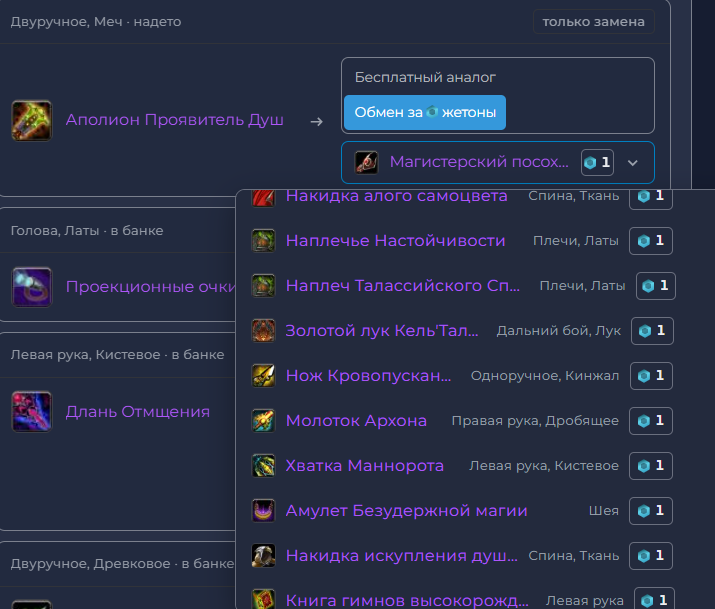The height and width of the screenshot is (609, 715).
Task: Choose Бесплатный аналог option
Action: coord(425,77)
